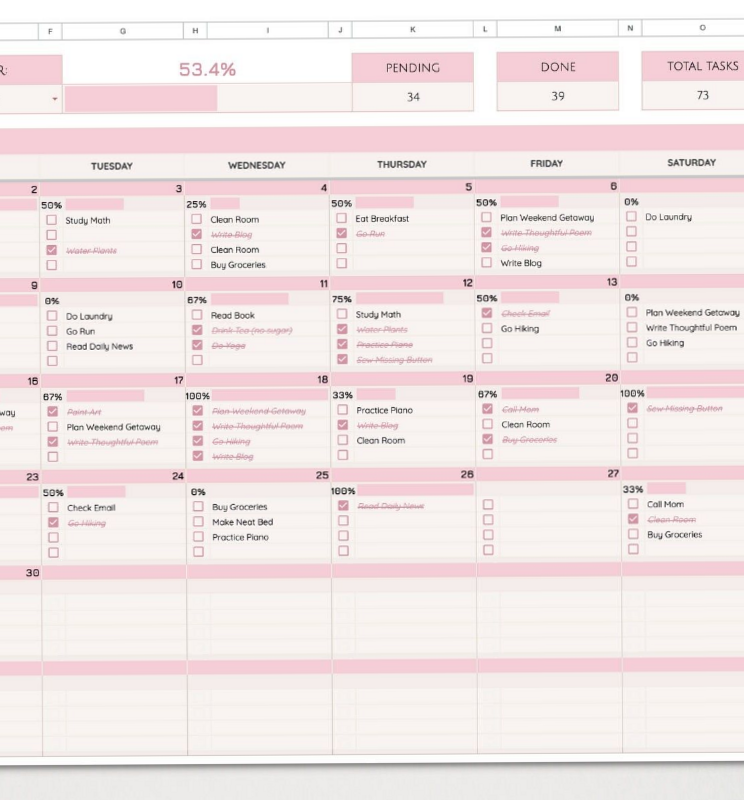Tick the Eat Breakfast checkbox
744x800 pixels.
pos(341,218)
